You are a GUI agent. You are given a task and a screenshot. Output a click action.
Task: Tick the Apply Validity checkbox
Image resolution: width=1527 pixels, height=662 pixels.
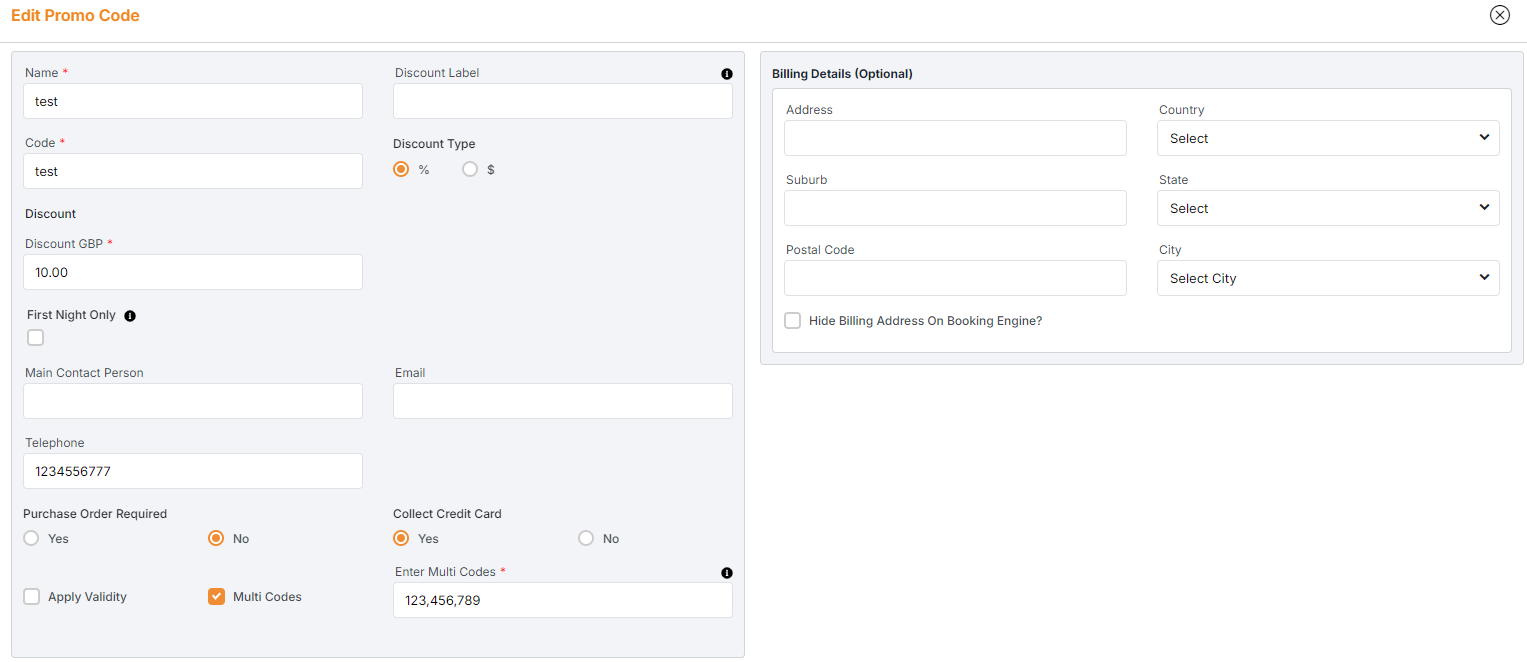32,597
